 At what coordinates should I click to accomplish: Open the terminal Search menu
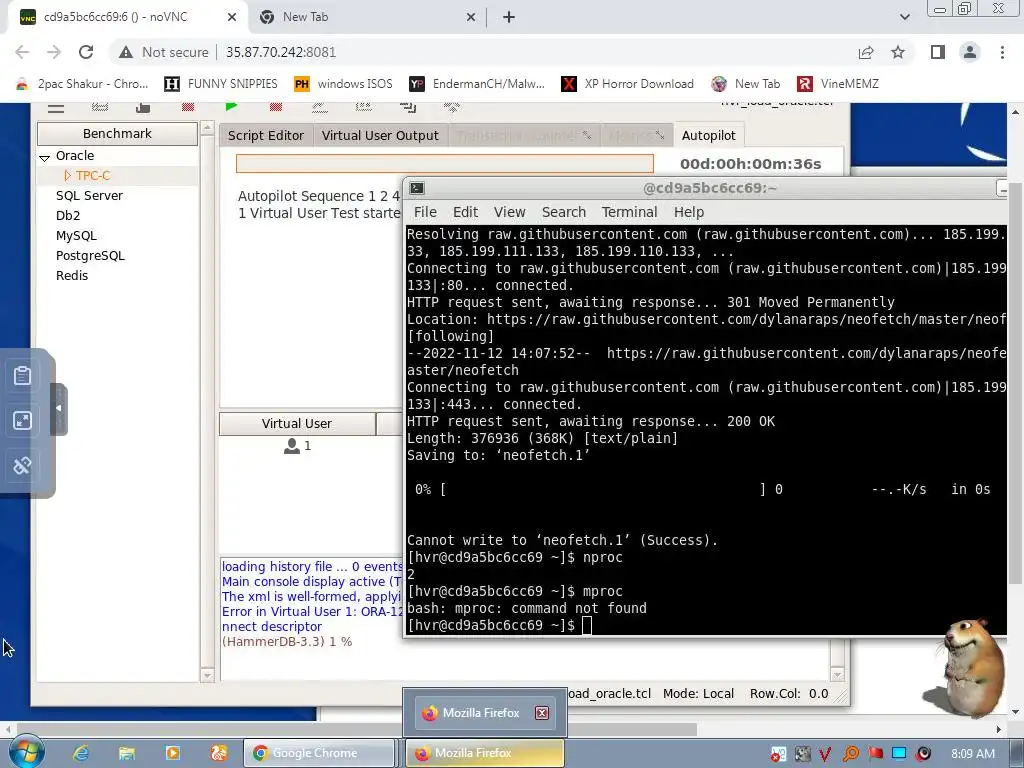pos(564,212)
